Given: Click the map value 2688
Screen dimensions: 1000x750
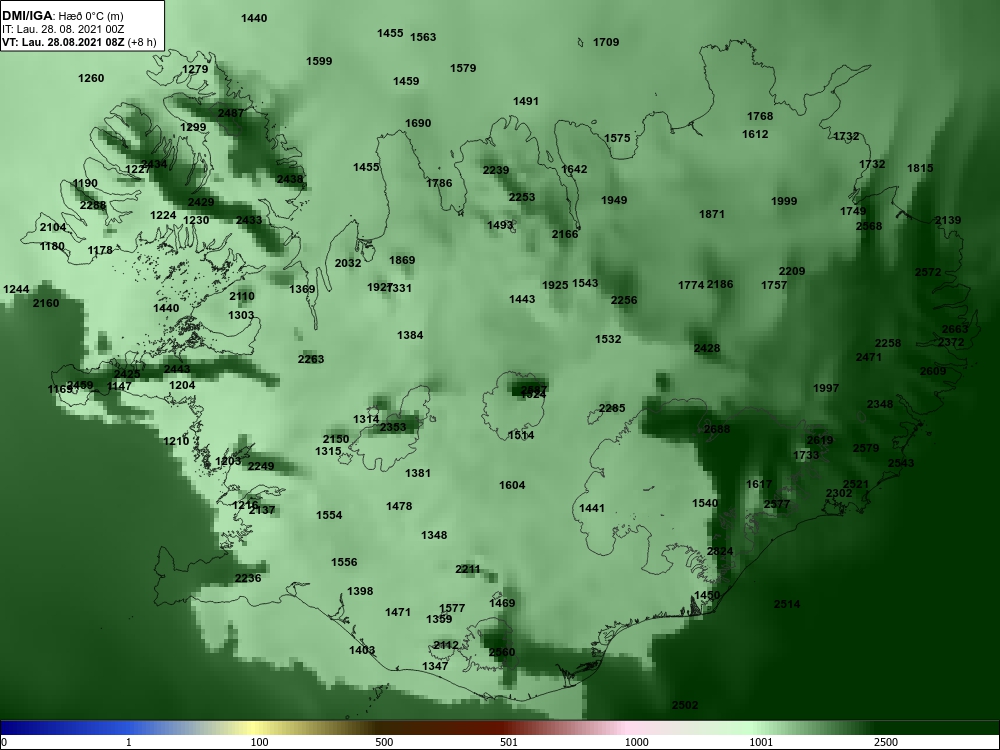Looking at the screenshot, I should pyautogui.click(x=717, y=429).
